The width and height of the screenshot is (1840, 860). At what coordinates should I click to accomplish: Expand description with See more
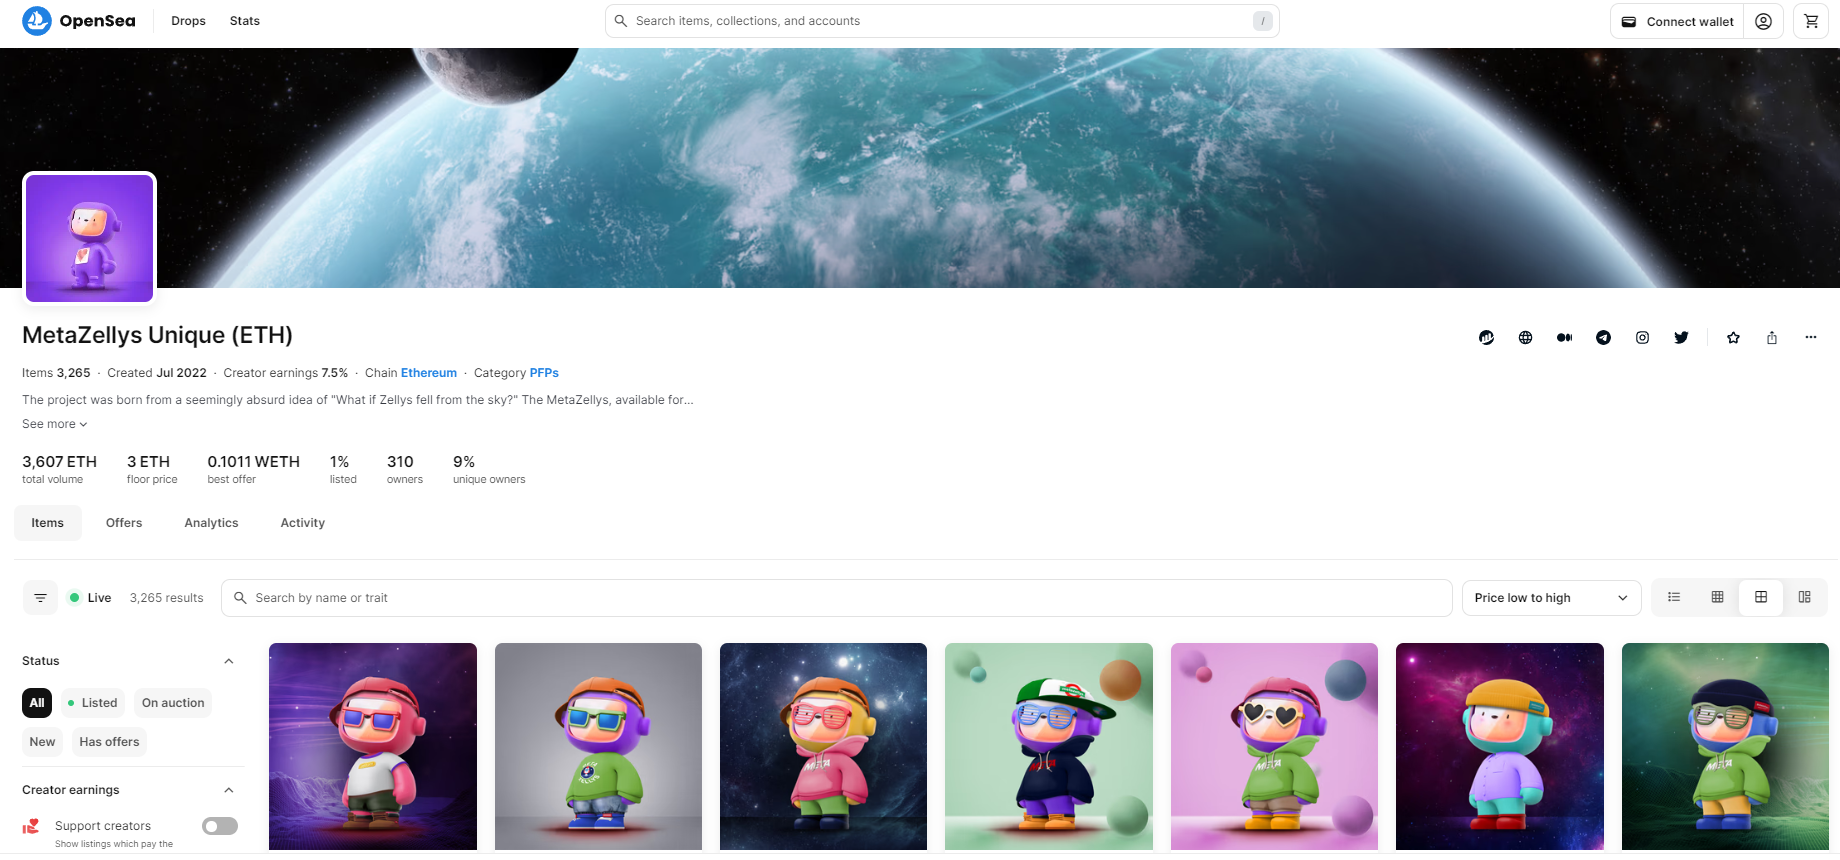point(55,424)
